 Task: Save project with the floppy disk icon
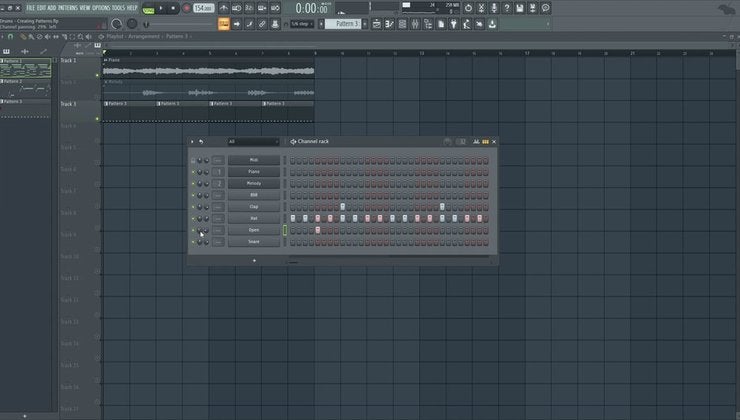pyautogui.click(x=520, y=8)
